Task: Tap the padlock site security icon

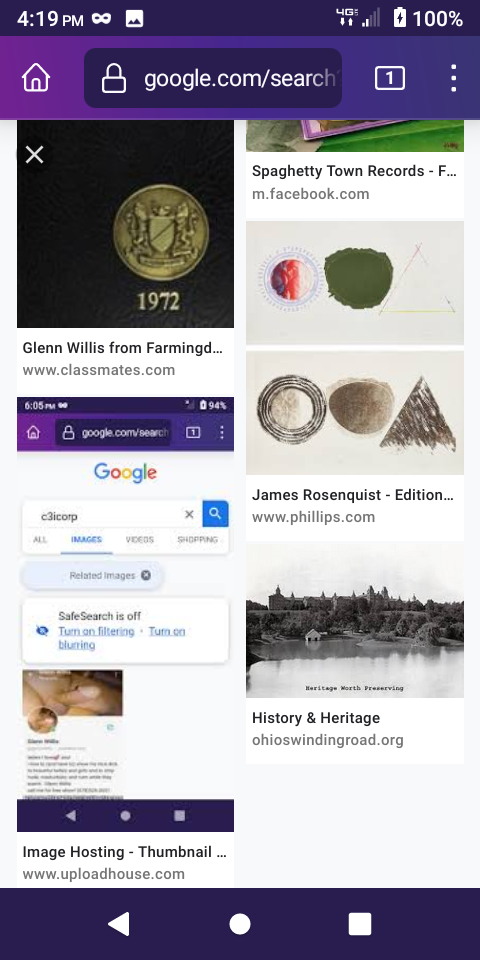Action: [114, 78]
